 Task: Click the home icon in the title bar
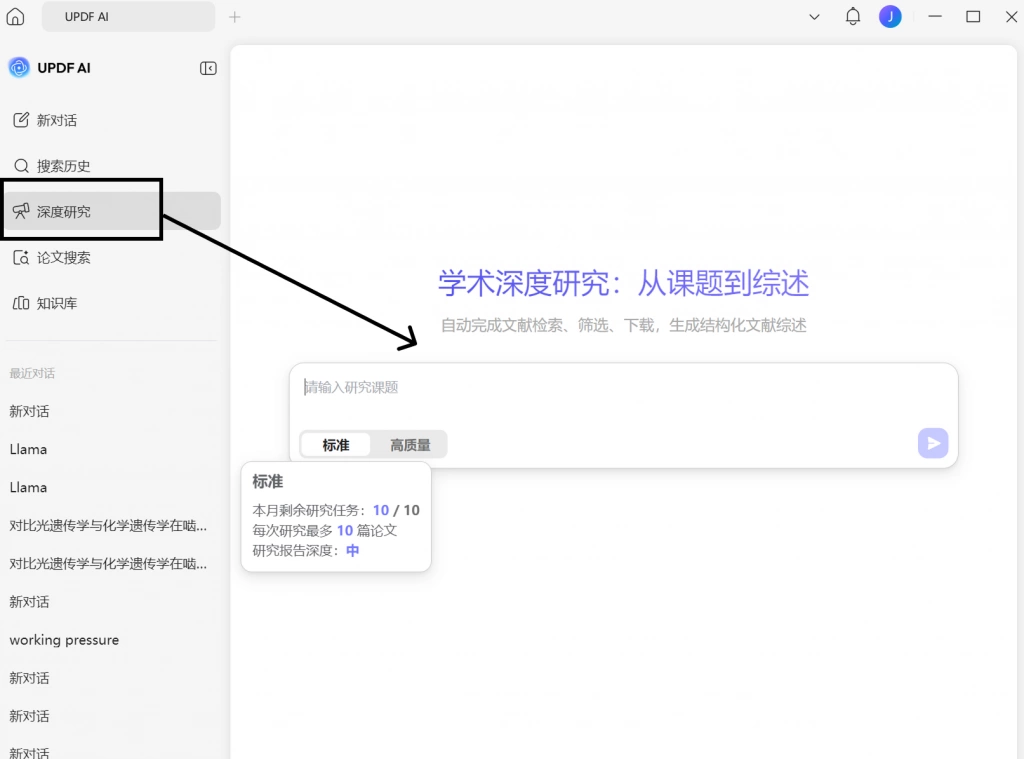click(x=15, y=16)
